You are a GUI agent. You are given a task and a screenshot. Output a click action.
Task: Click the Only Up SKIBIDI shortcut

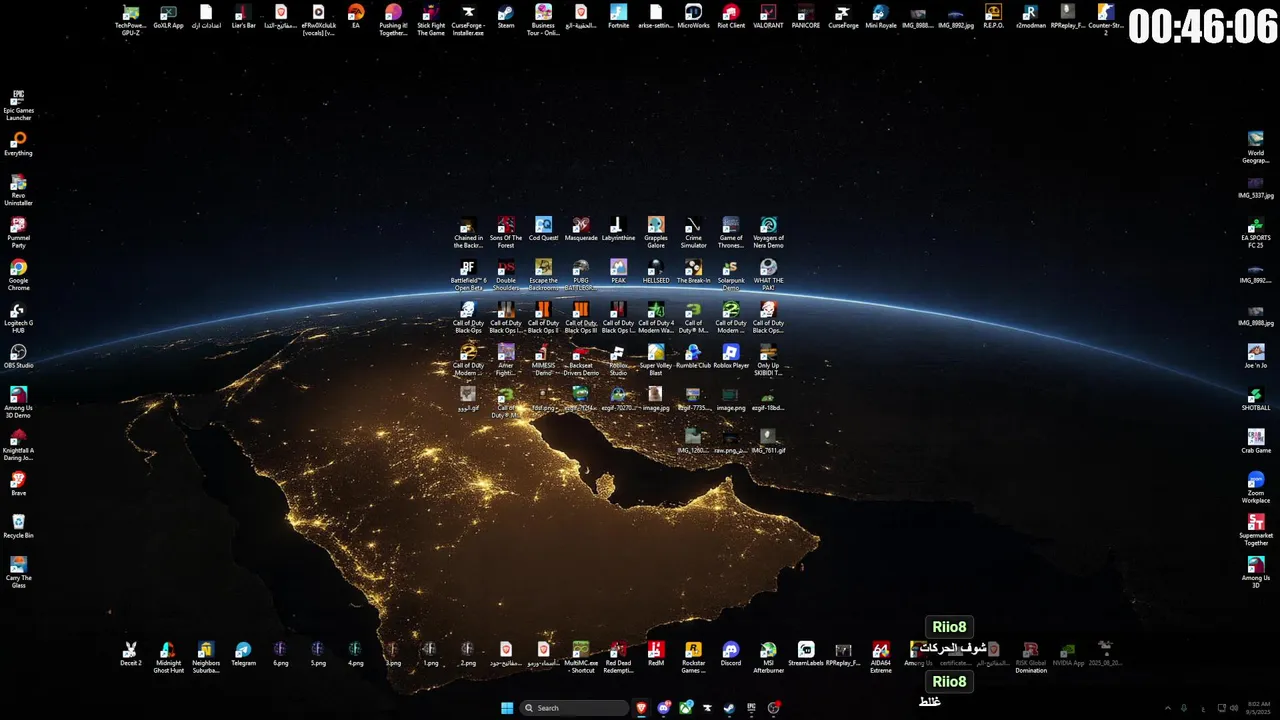click(x=768, y=360)
